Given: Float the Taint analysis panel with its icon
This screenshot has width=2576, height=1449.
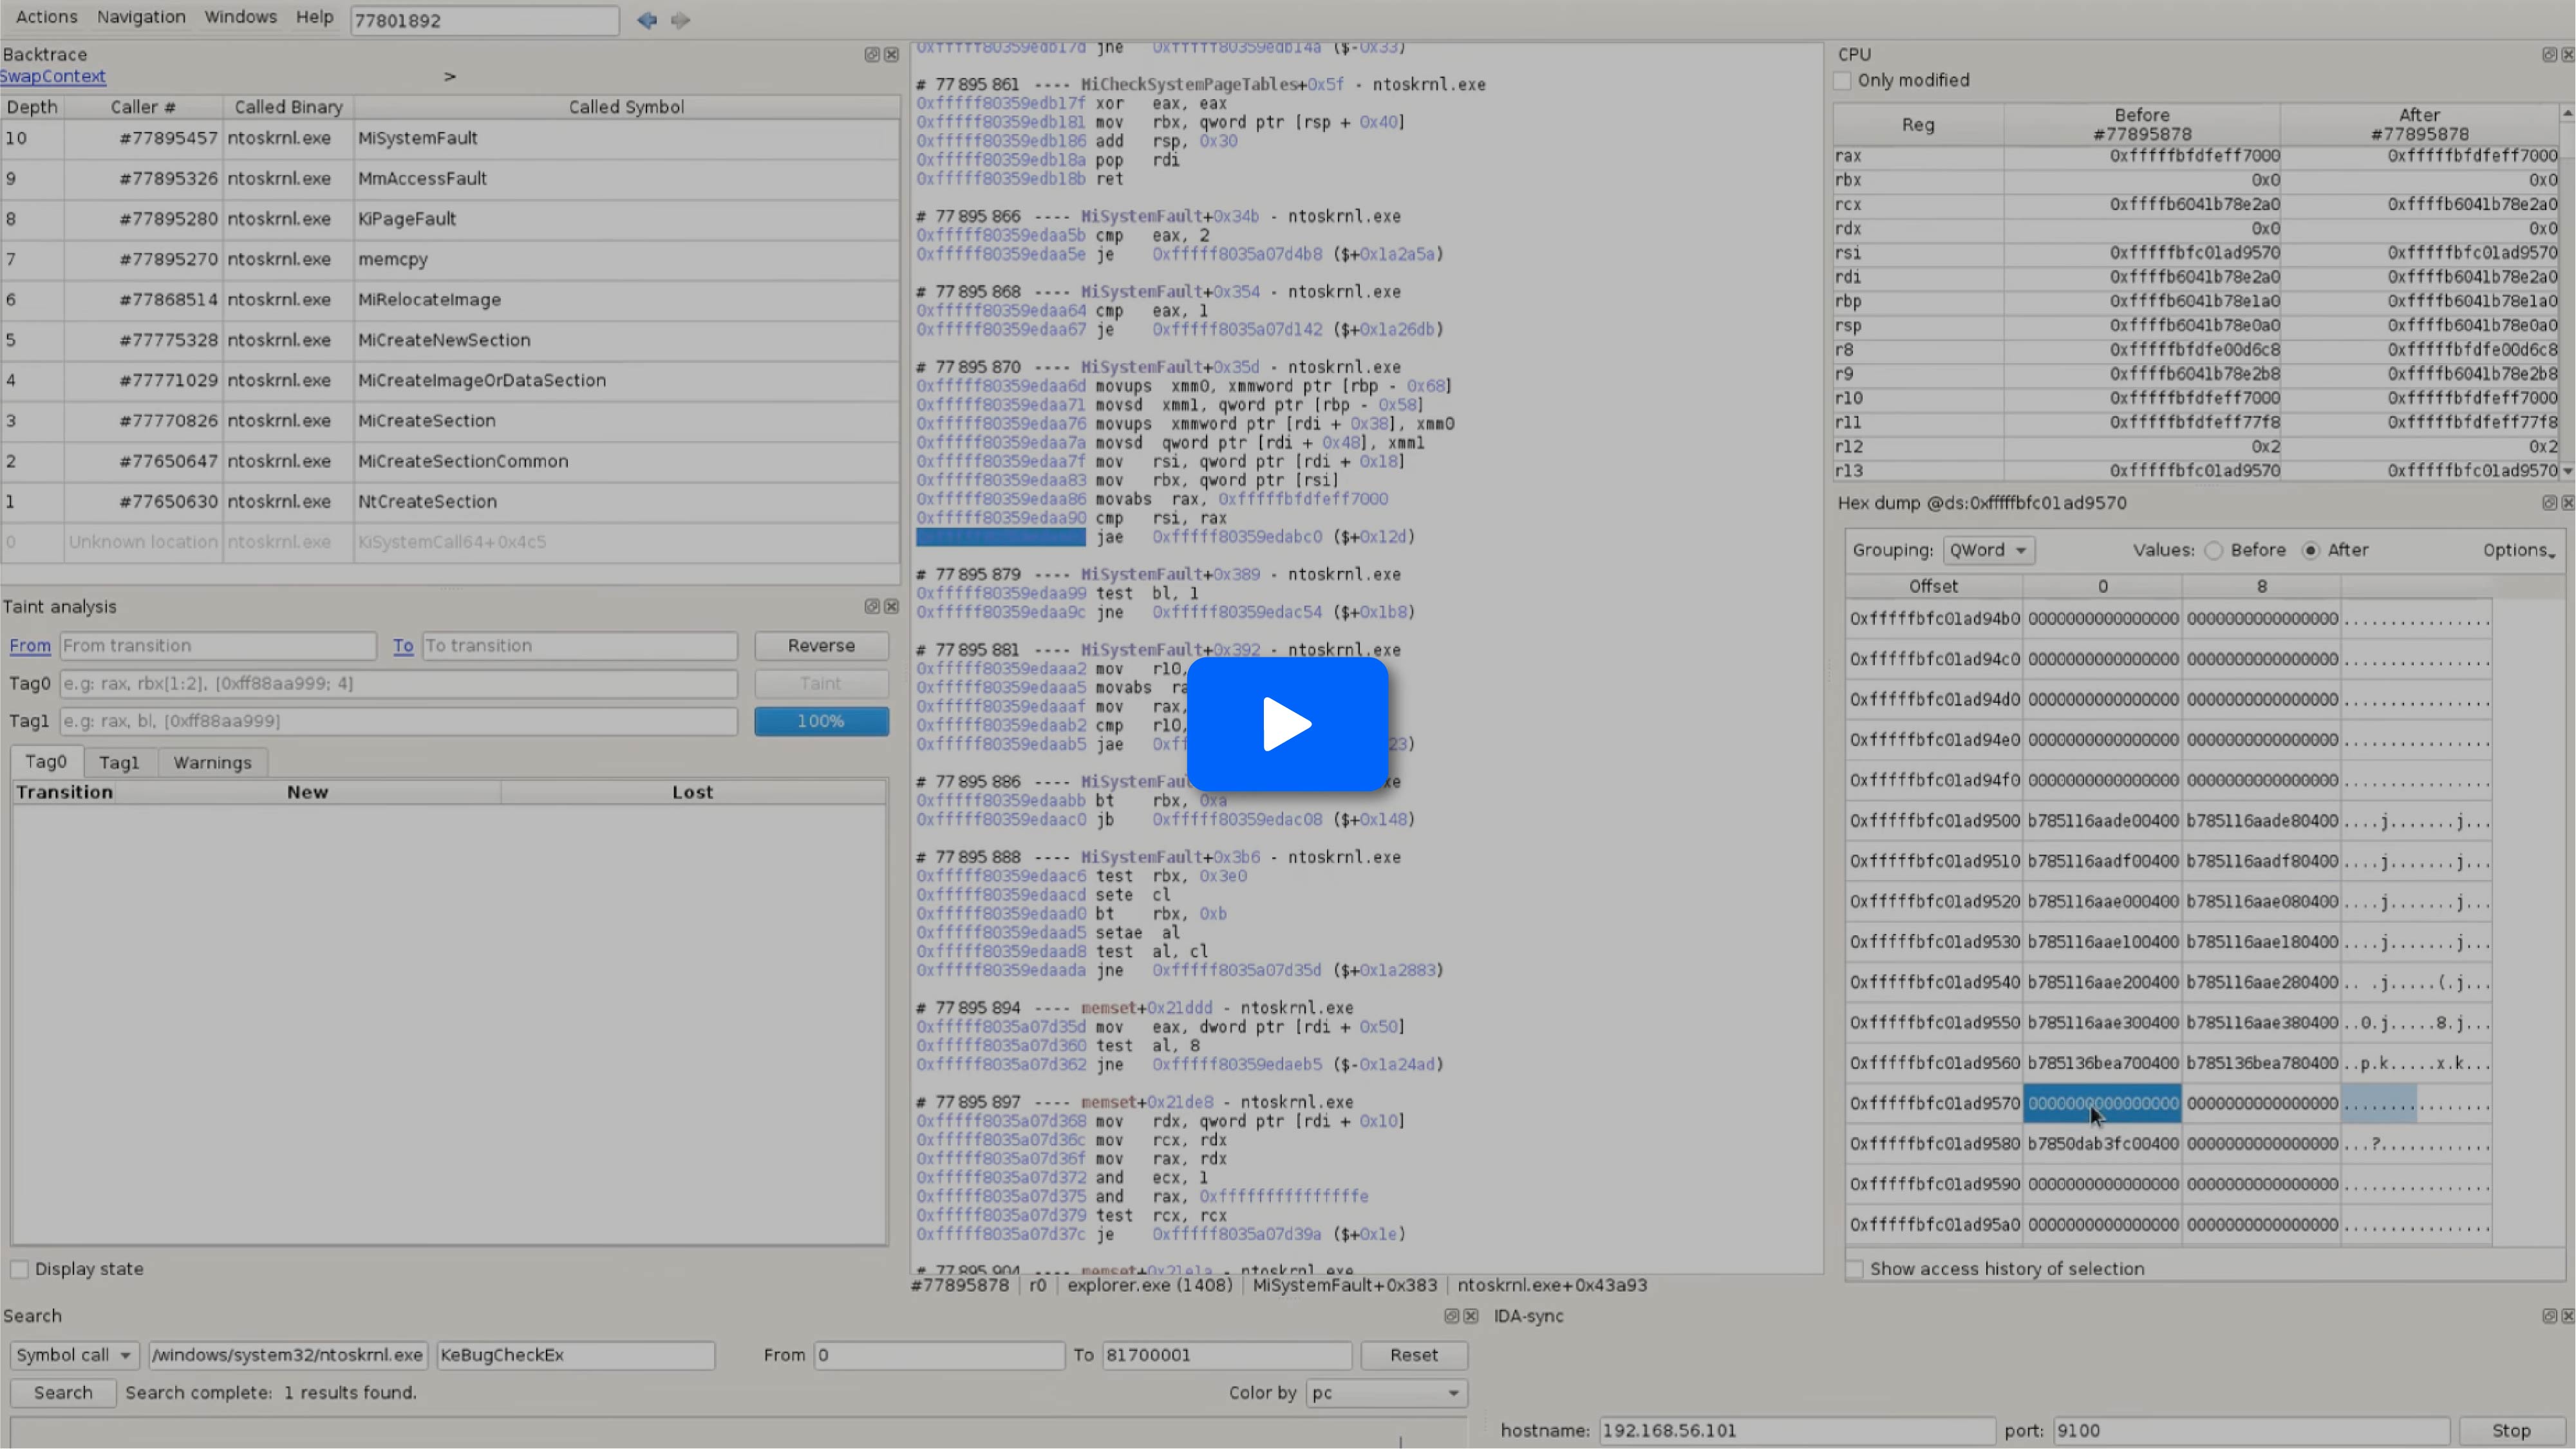Looking at the screenshot, I should (871, 607).
